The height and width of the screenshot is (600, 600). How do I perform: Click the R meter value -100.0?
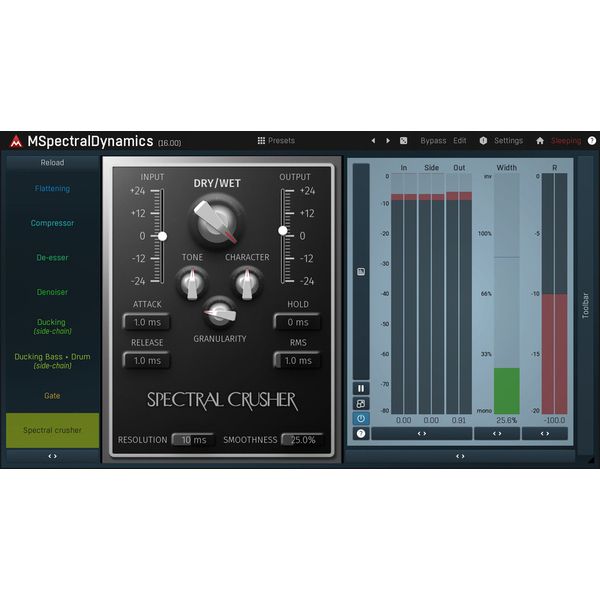(554, 420)
